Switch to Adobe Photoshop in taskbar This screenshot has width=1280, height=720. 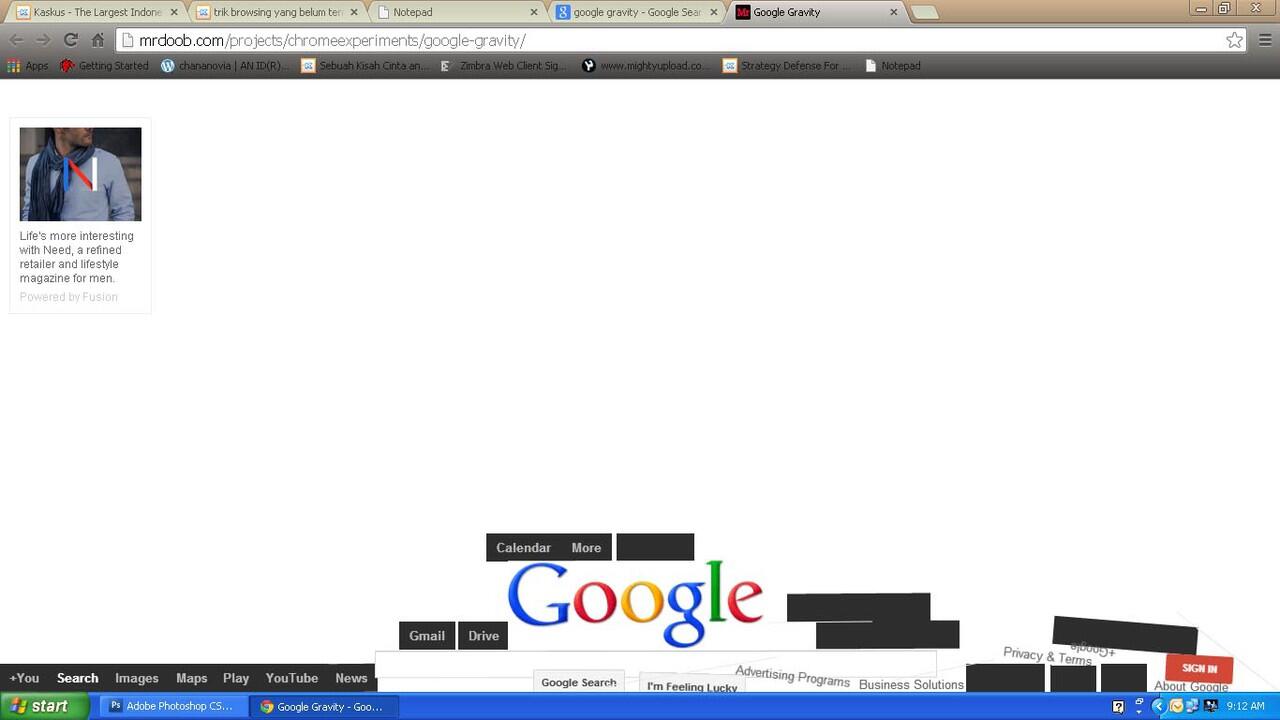pos(171,706)
